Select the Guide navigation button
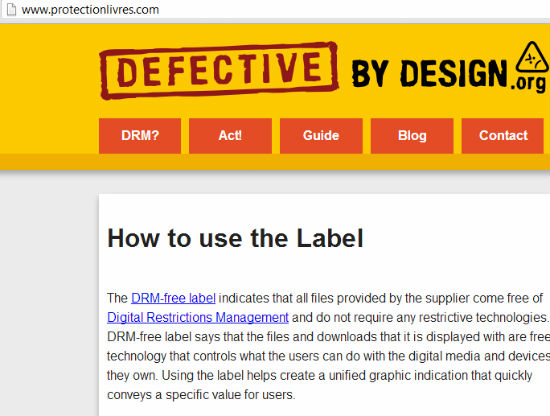 (321, 136)
